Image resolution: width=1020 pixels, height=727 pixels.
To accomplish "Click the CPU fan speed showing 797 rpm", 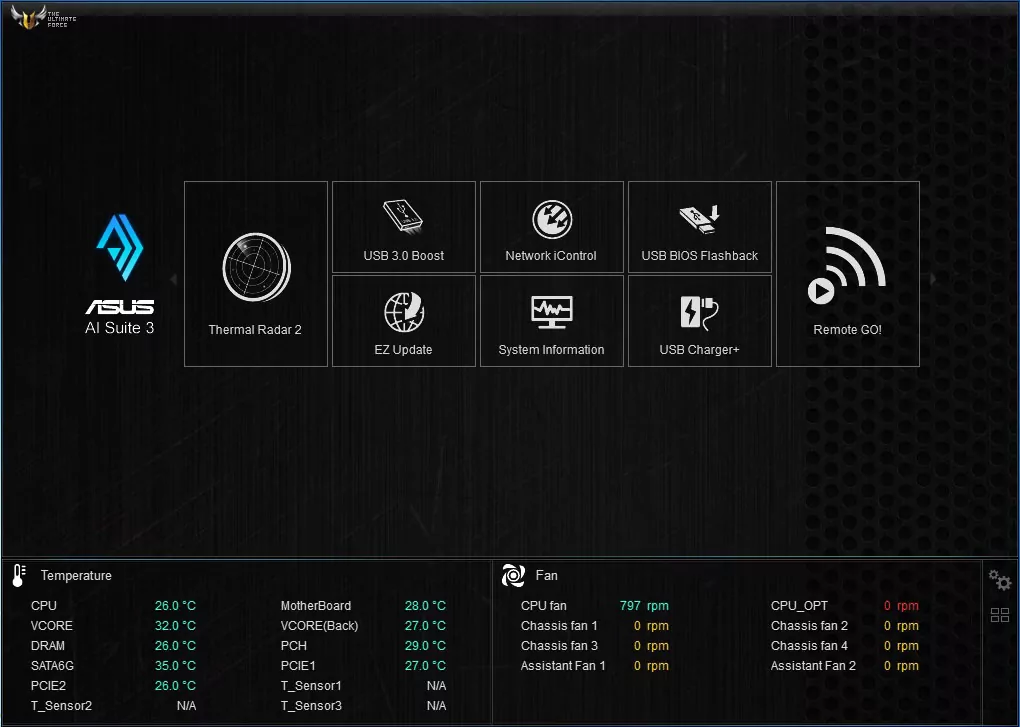I will (x=645, y=605).
